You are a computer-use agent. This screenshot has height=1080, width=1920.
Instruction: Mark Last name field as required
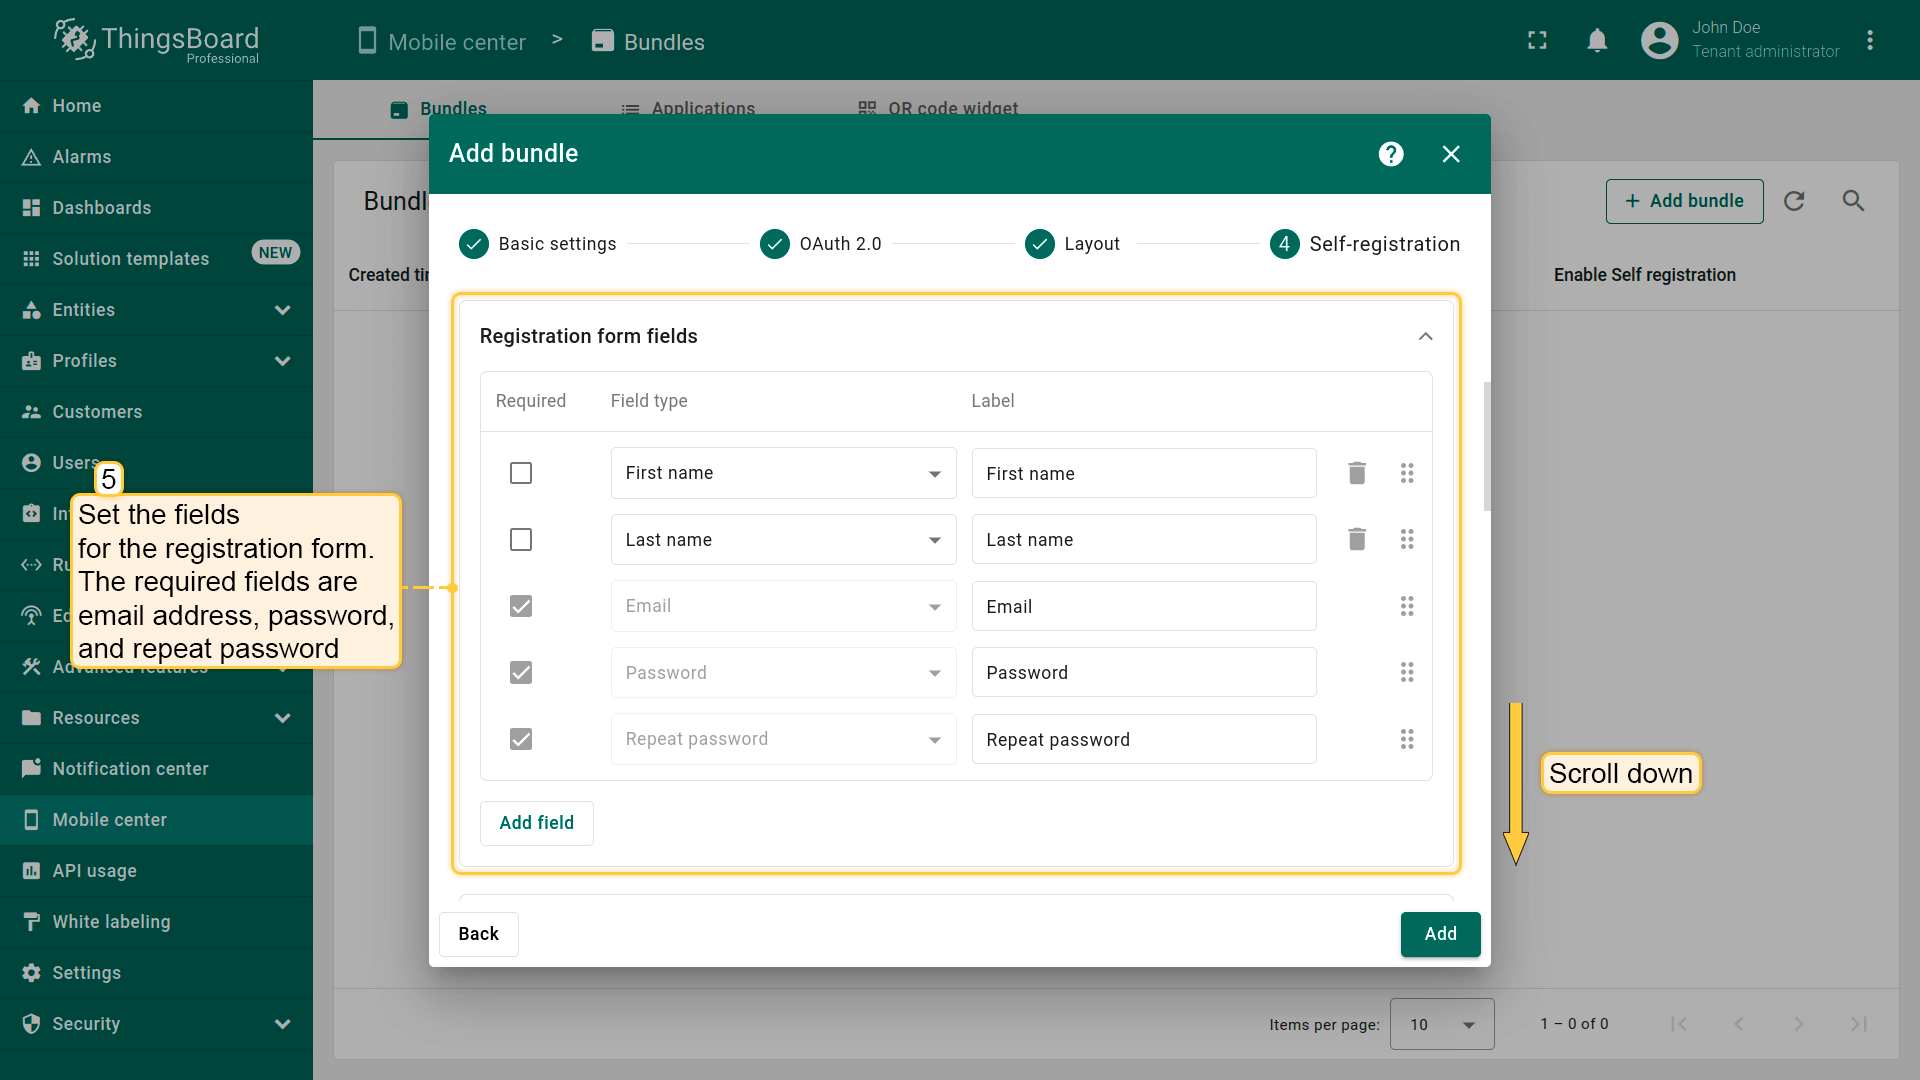[x=521, y=540]
